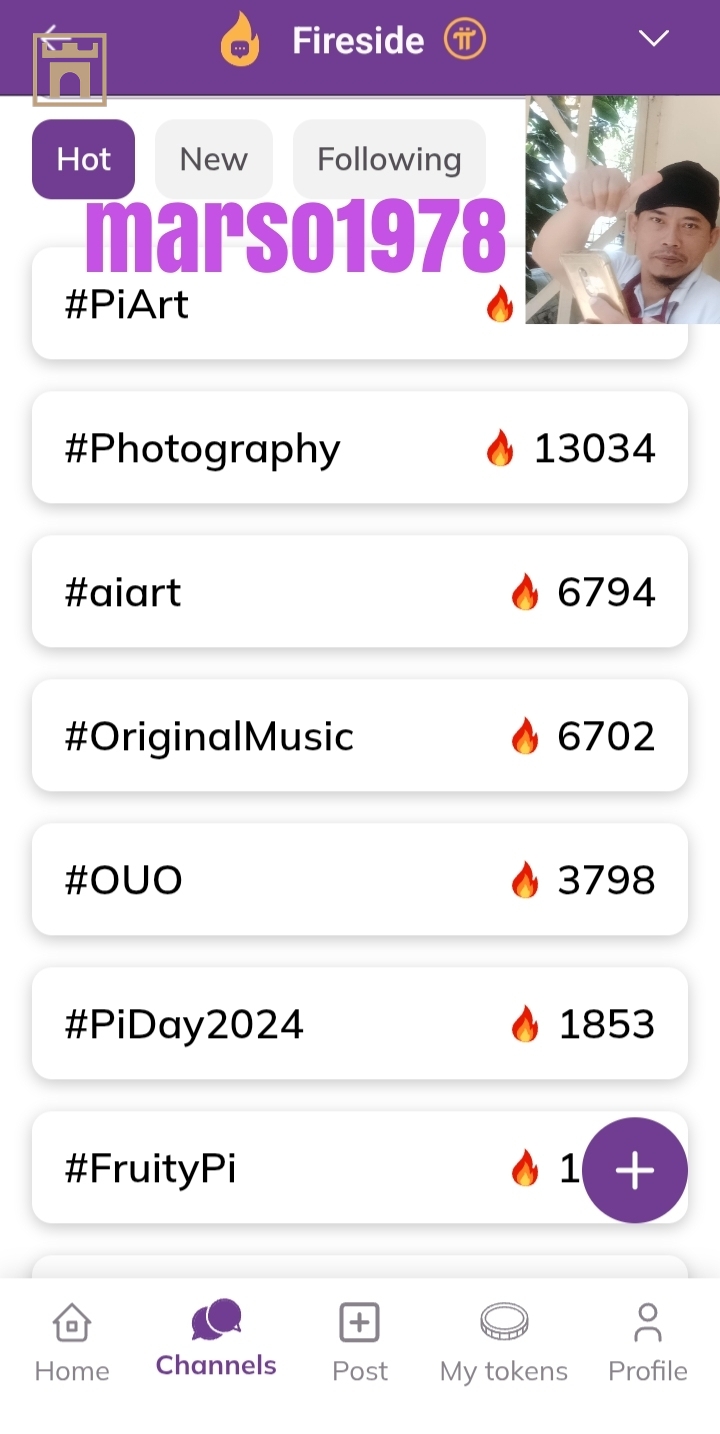Open the #aiart channel
Viewport: 720px width, 1434px height.
tap(360, 592)
